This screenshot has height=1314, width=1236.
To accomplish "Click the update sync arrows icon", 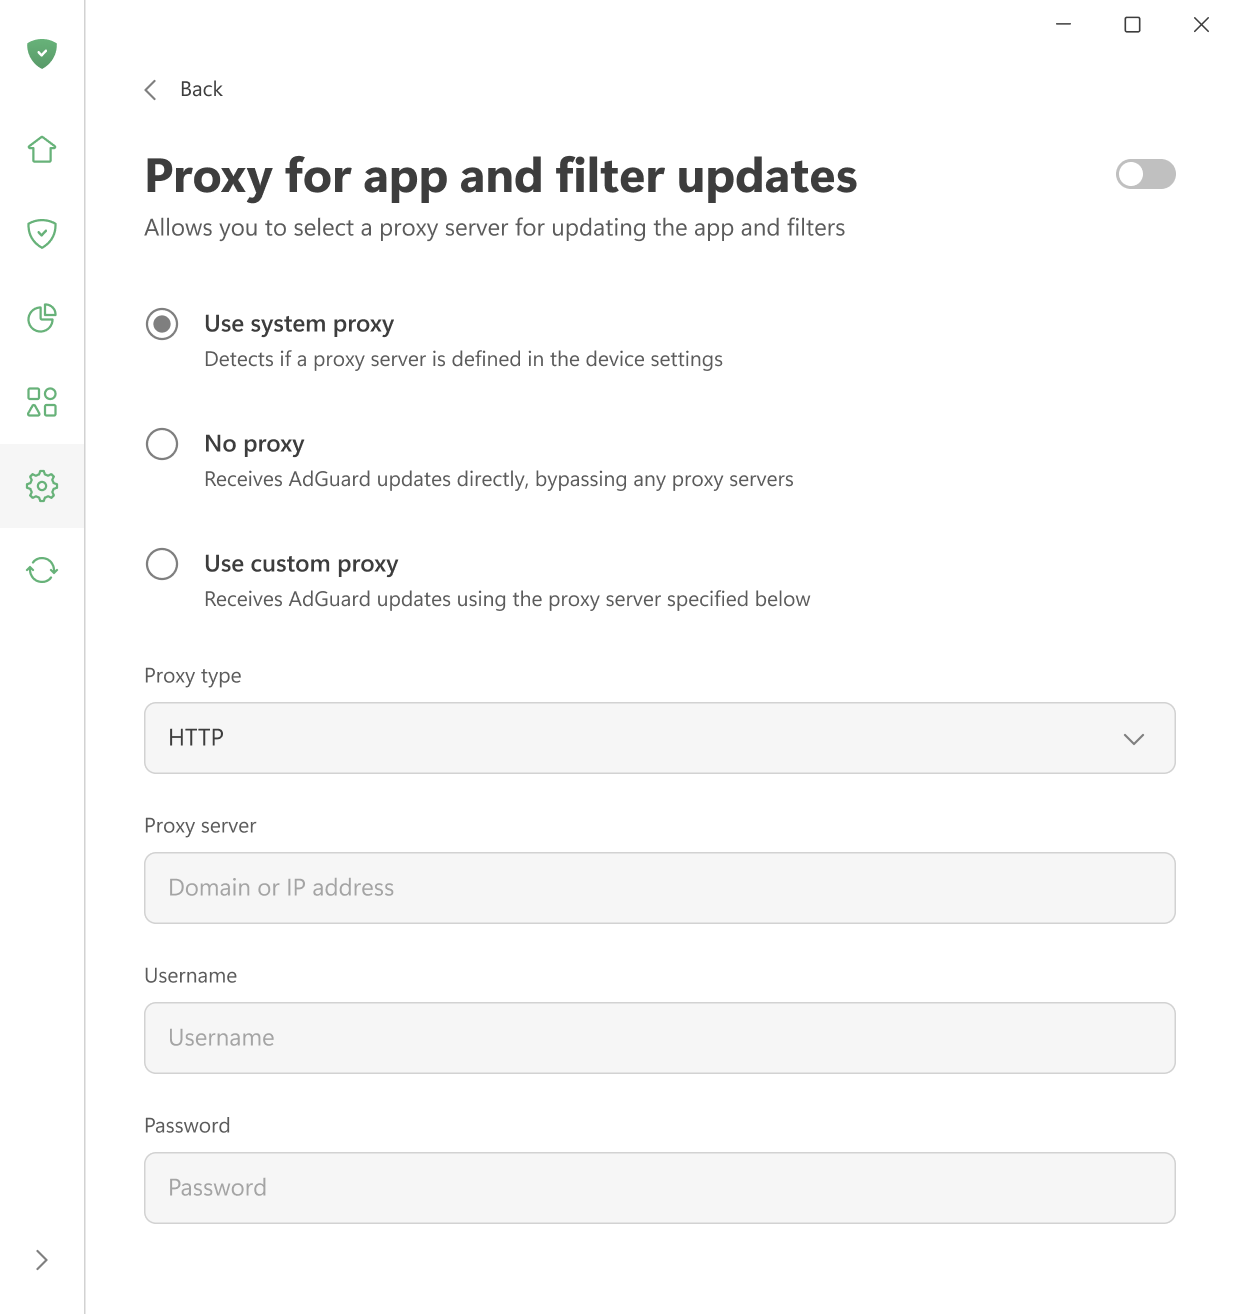I will pyautogui.click(x=41, y=570).
